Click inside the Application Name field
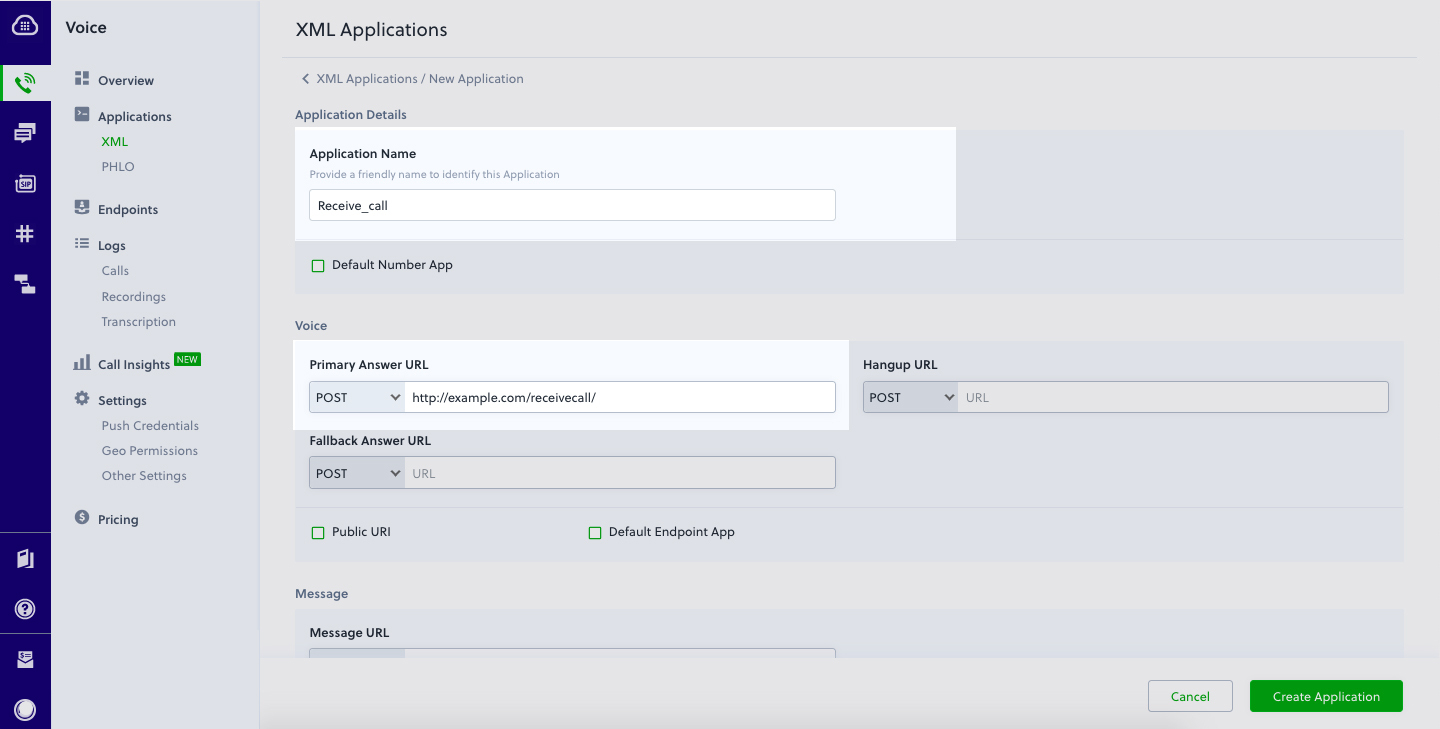This screenshot has width=1440, height=729. [x=571, y=205]
